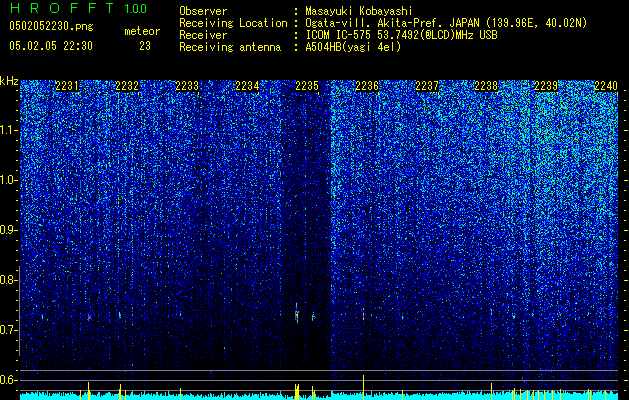This screenshot has width=629, height=400.
Task: Click the meteor label
Action: (142, 31)
